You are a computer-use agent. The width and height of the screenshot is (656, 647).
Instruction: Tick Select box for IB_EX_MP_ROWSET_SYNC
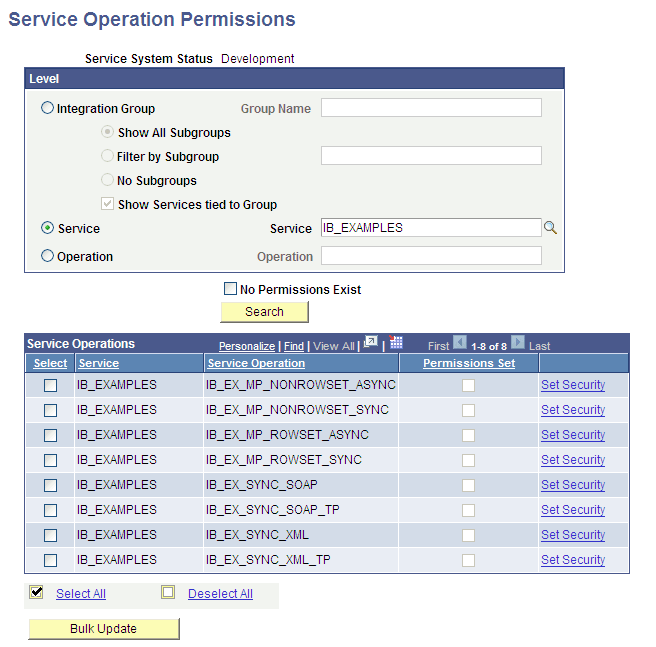click(51, 460)
